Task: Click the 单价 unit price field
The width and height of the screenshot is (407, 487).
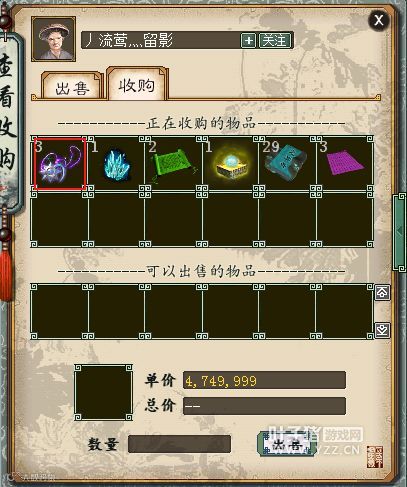Action: tap(264, 380)
